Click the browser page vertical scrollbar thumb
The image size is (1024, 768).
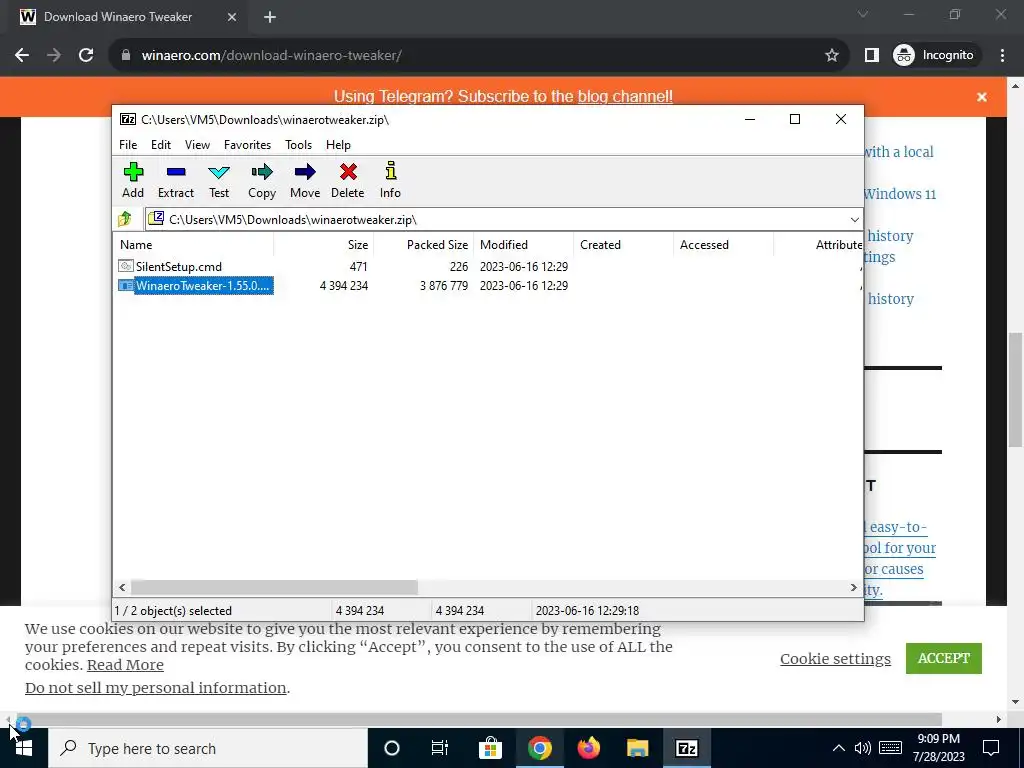pyautogui.click(x=1015, y=390)
